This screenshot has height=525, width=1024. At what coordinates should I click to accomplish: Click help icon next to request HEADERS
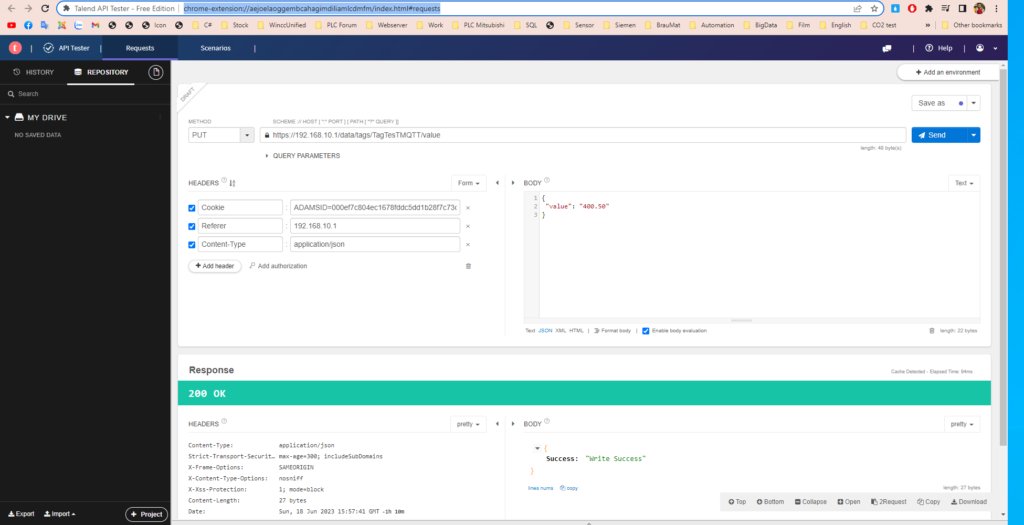(x=224, y=181)
